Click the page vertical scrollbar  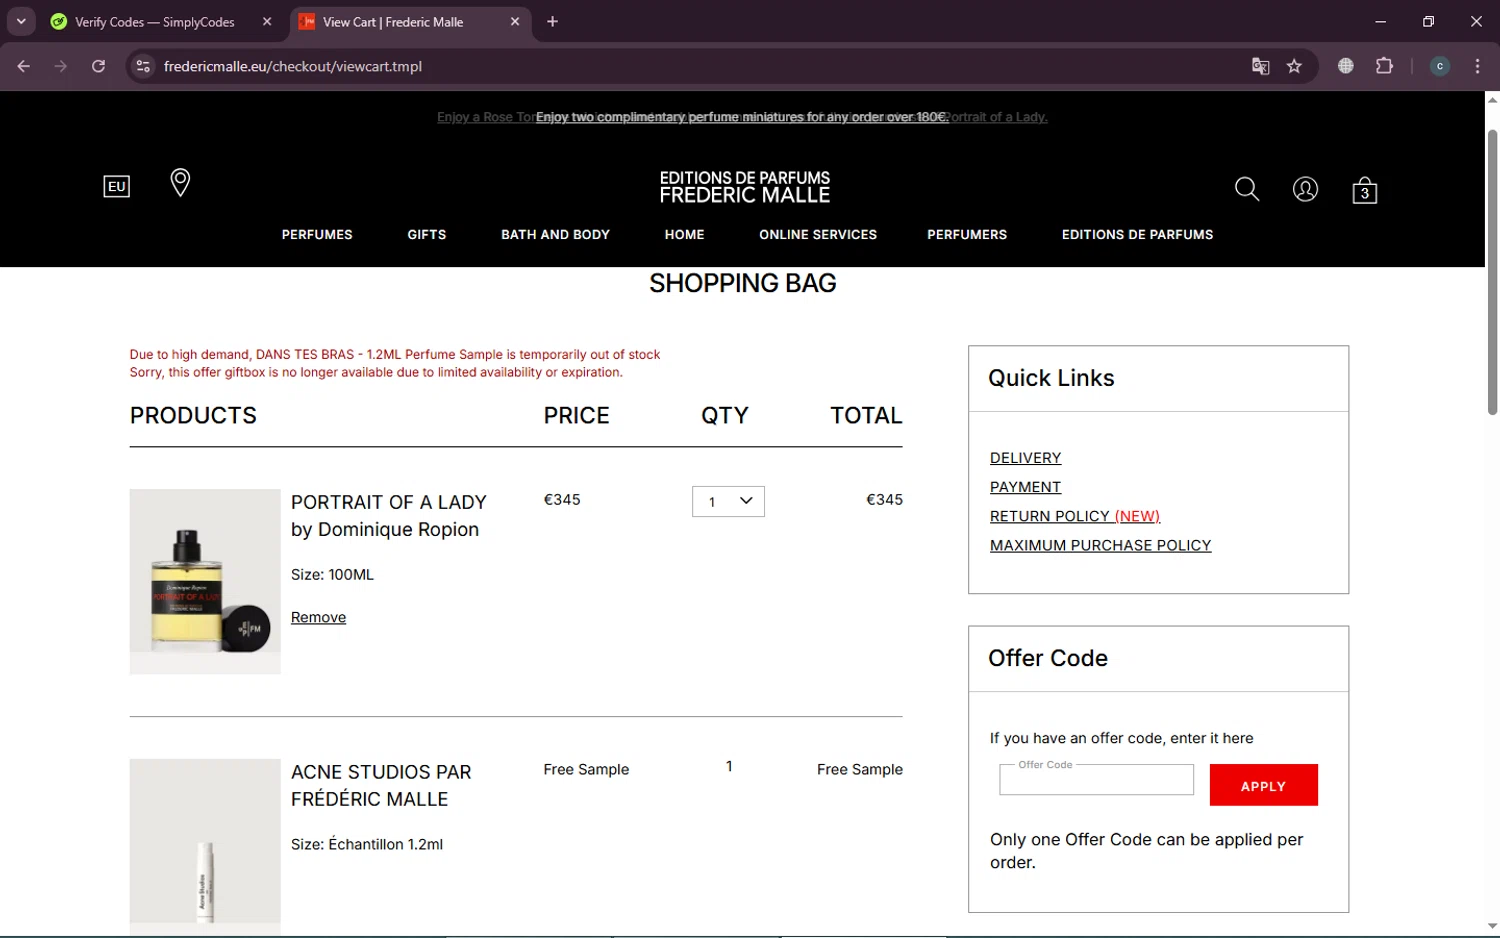[x=1492, y=272]
